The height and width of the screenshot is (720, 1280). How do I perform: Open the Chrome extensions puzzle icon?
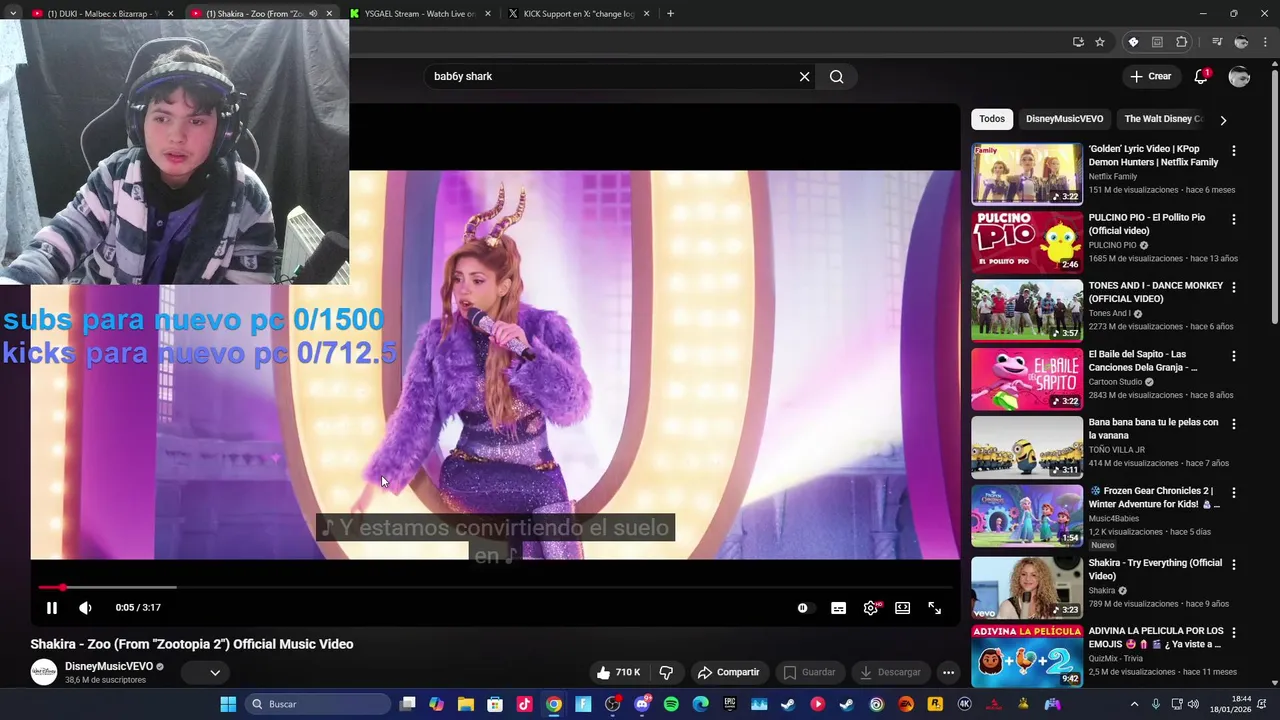tap(1182, 42)
